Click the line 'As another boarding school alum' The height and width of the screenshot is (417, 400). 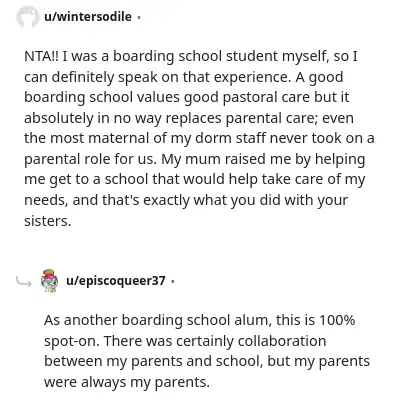tap(199, 320)
